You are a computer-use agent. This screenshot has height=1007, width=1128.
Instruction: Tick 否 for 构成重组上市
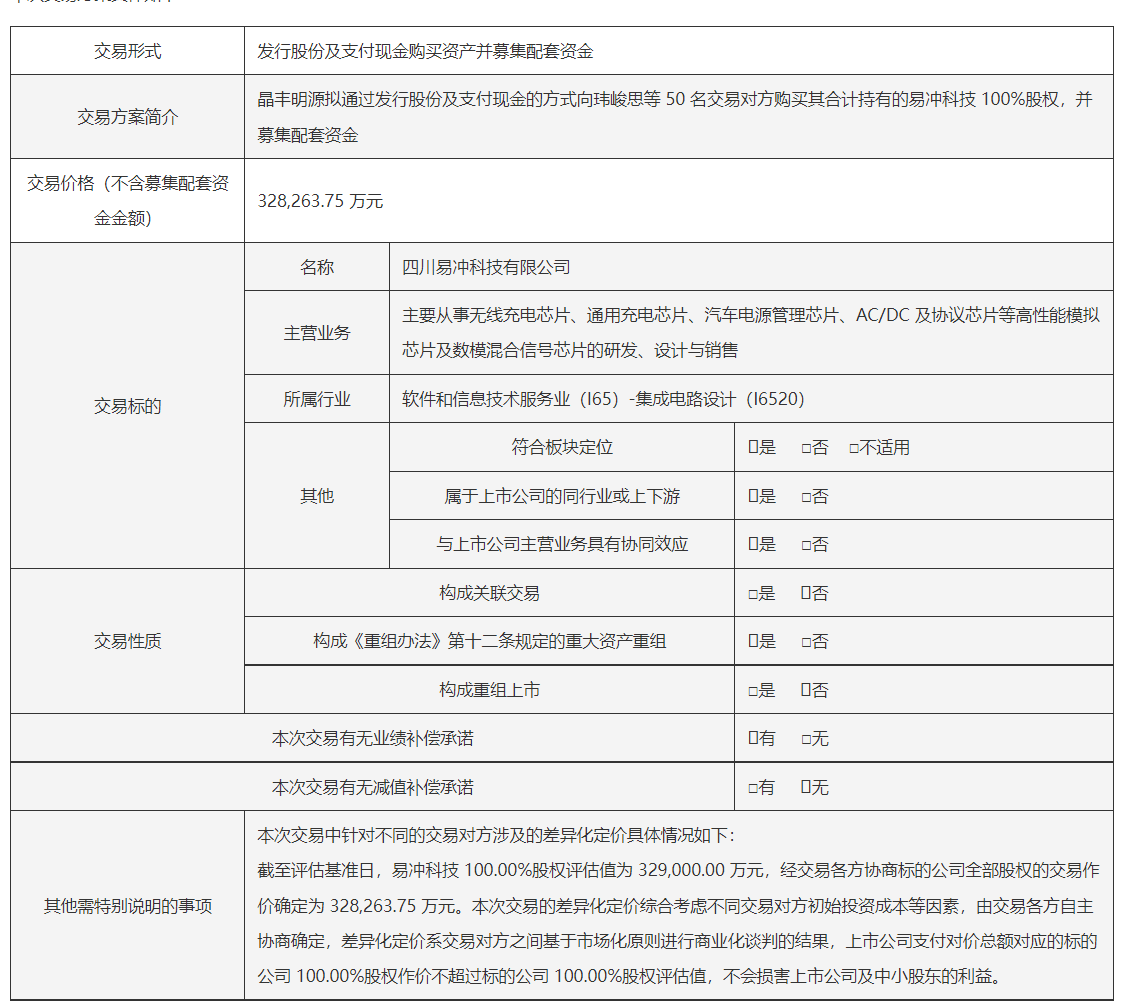coord(806,691)
